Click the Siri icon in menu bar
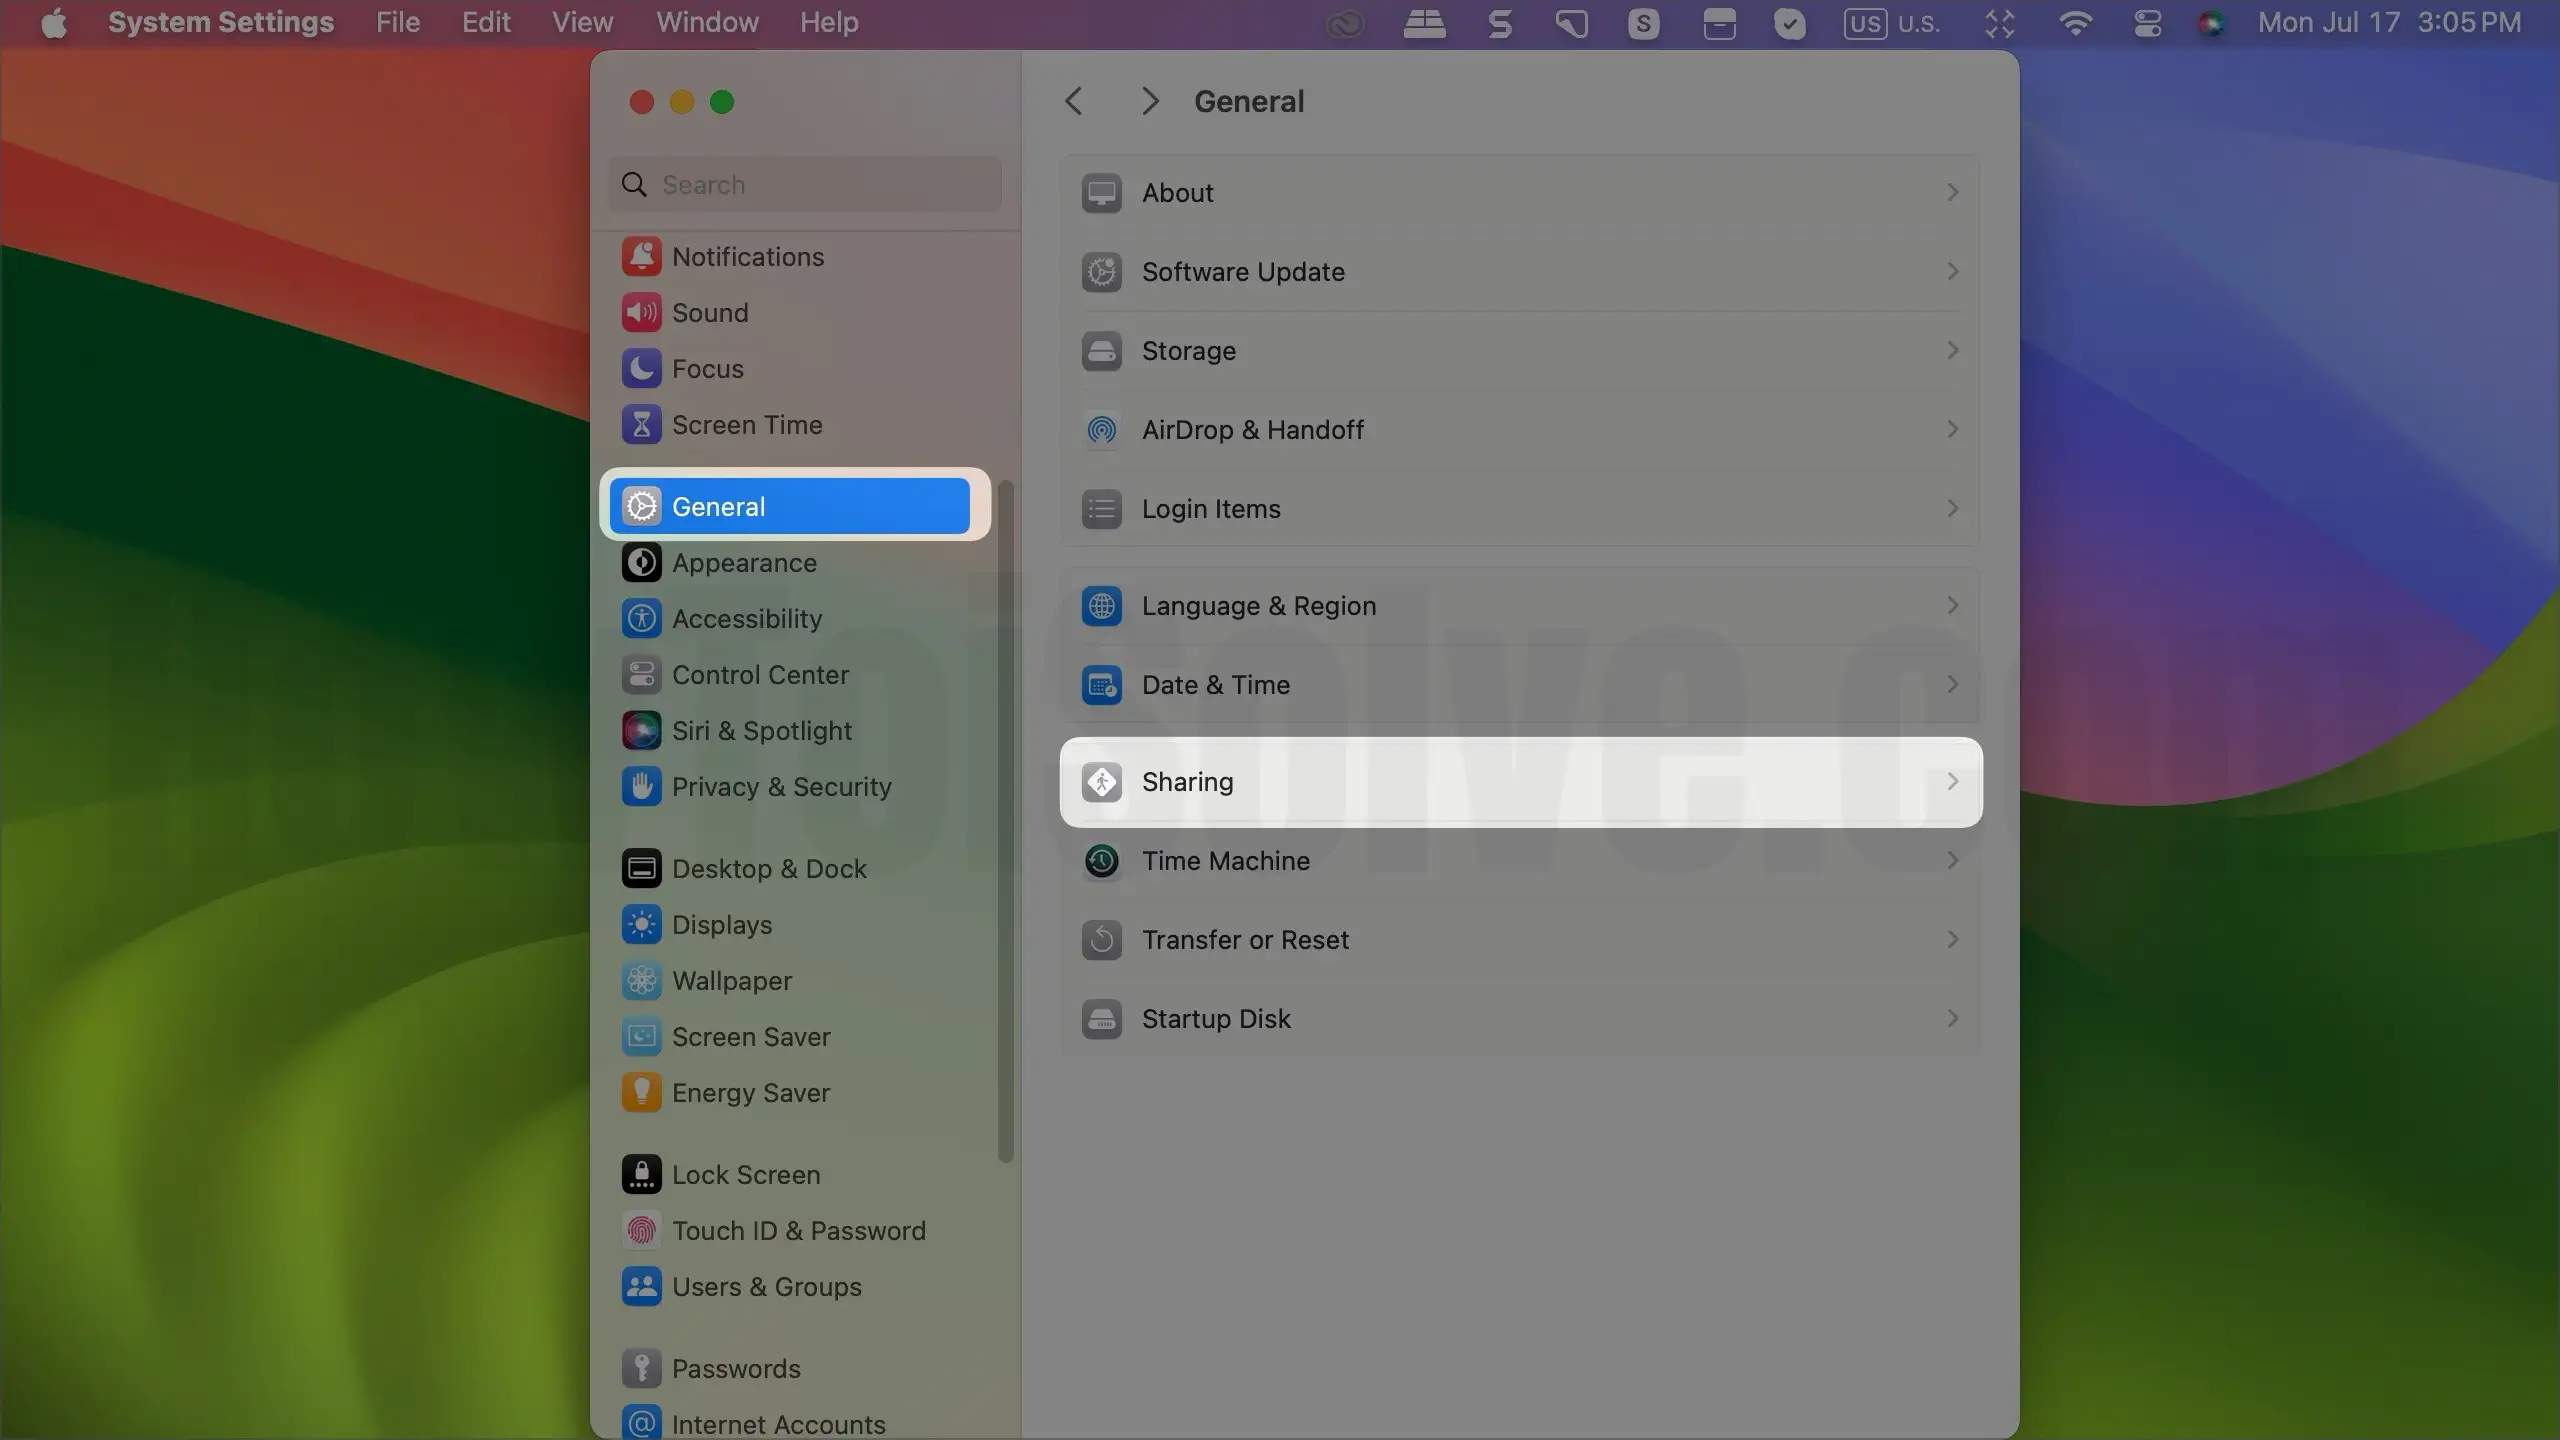The image size is (2560, 1440). [x=2211, y=23]
